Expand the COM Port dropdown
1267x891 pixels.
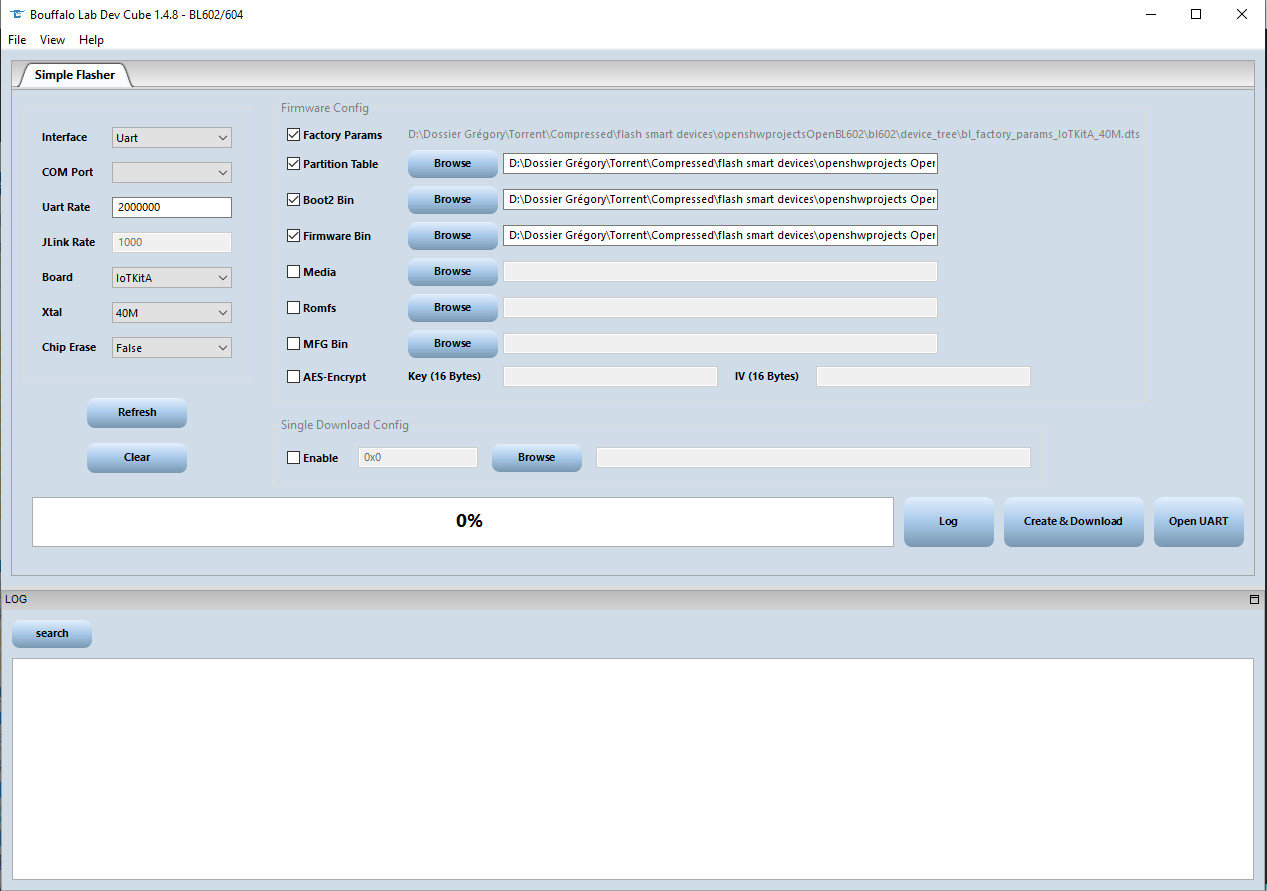(172, 173)
